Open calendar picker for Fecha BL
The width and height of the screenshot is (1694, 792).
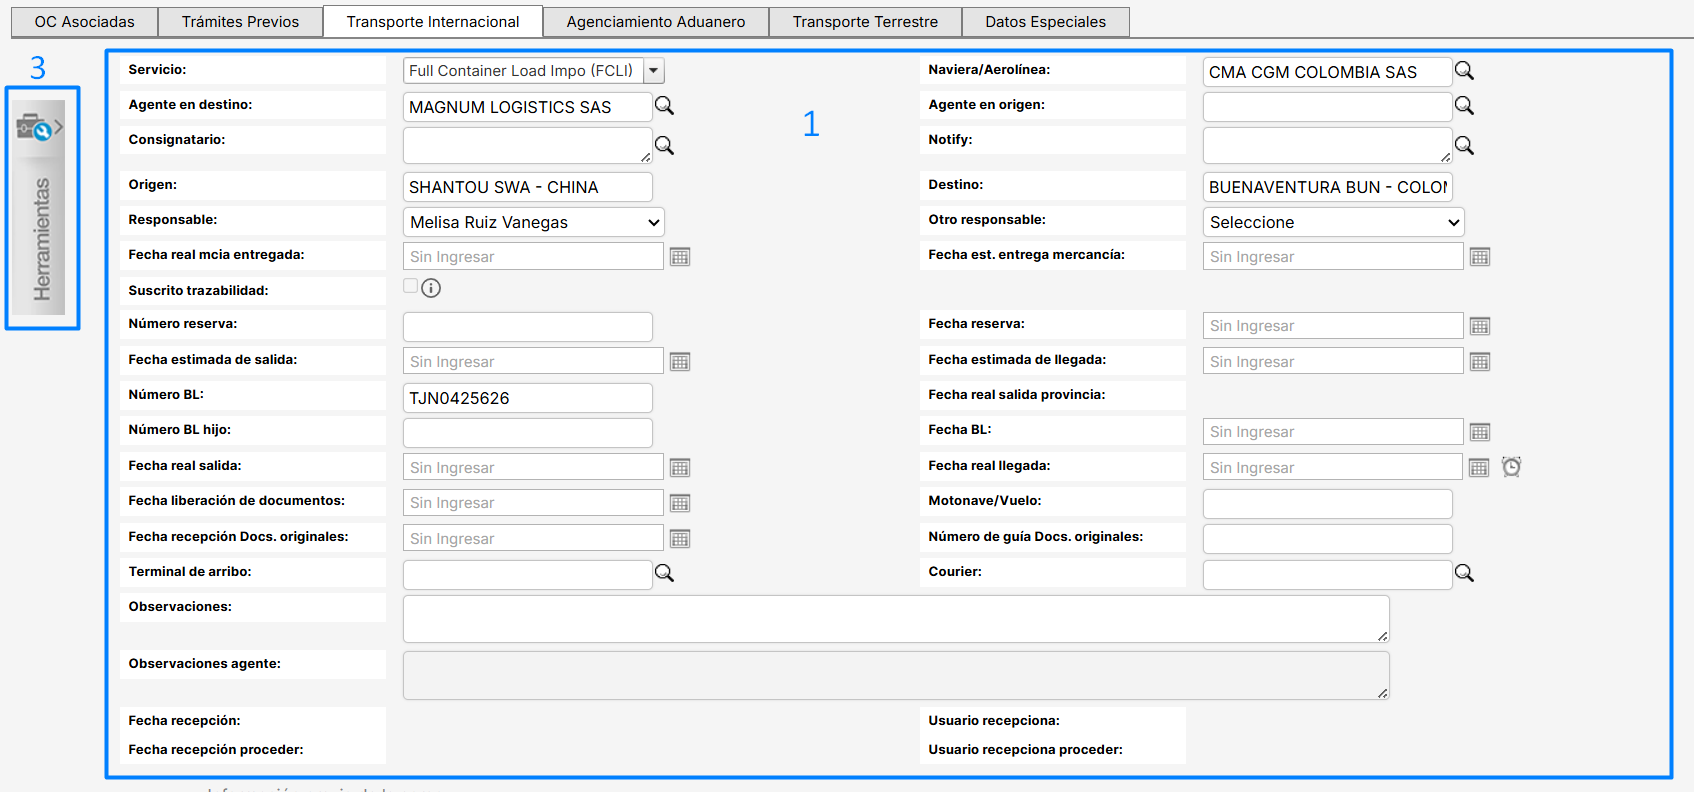[1480, 432]
